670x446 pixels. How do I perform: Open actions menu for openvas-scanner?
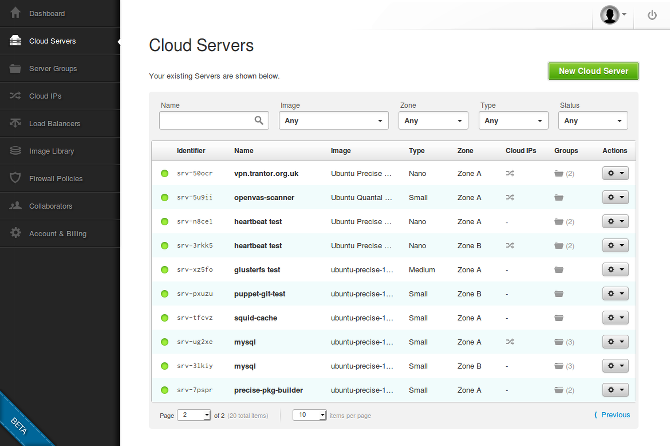pyautogui.click(x=615, y=197)
